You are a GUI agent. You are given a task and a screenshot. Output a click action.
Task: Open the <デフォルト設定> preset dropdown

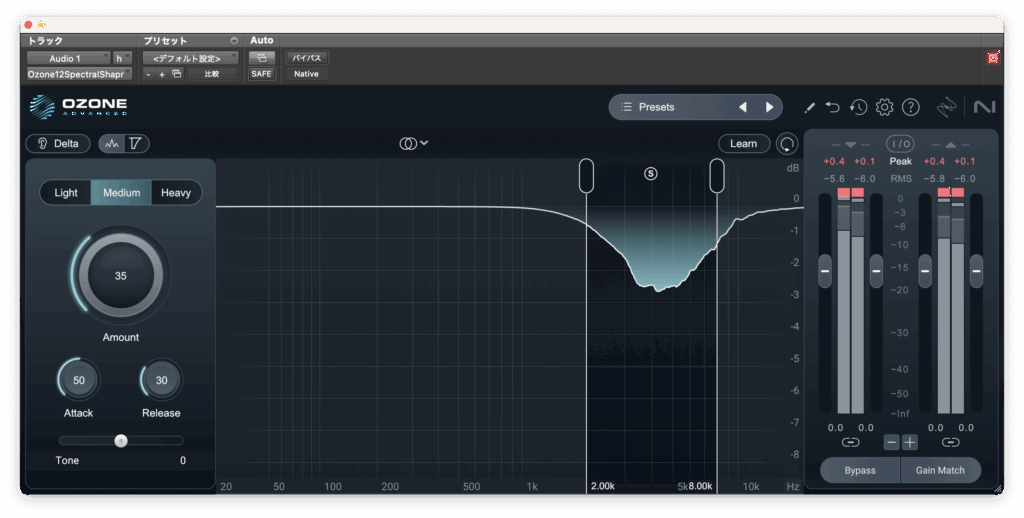click(190, 59)
